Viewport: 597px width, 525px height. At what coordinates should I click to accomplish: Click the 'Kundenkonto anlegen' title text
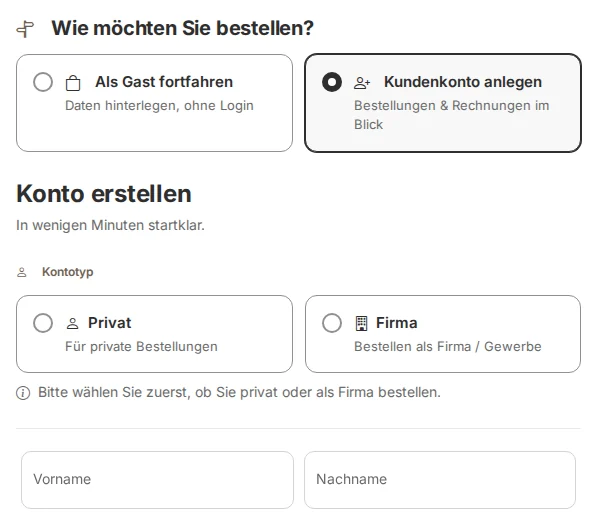463,82
